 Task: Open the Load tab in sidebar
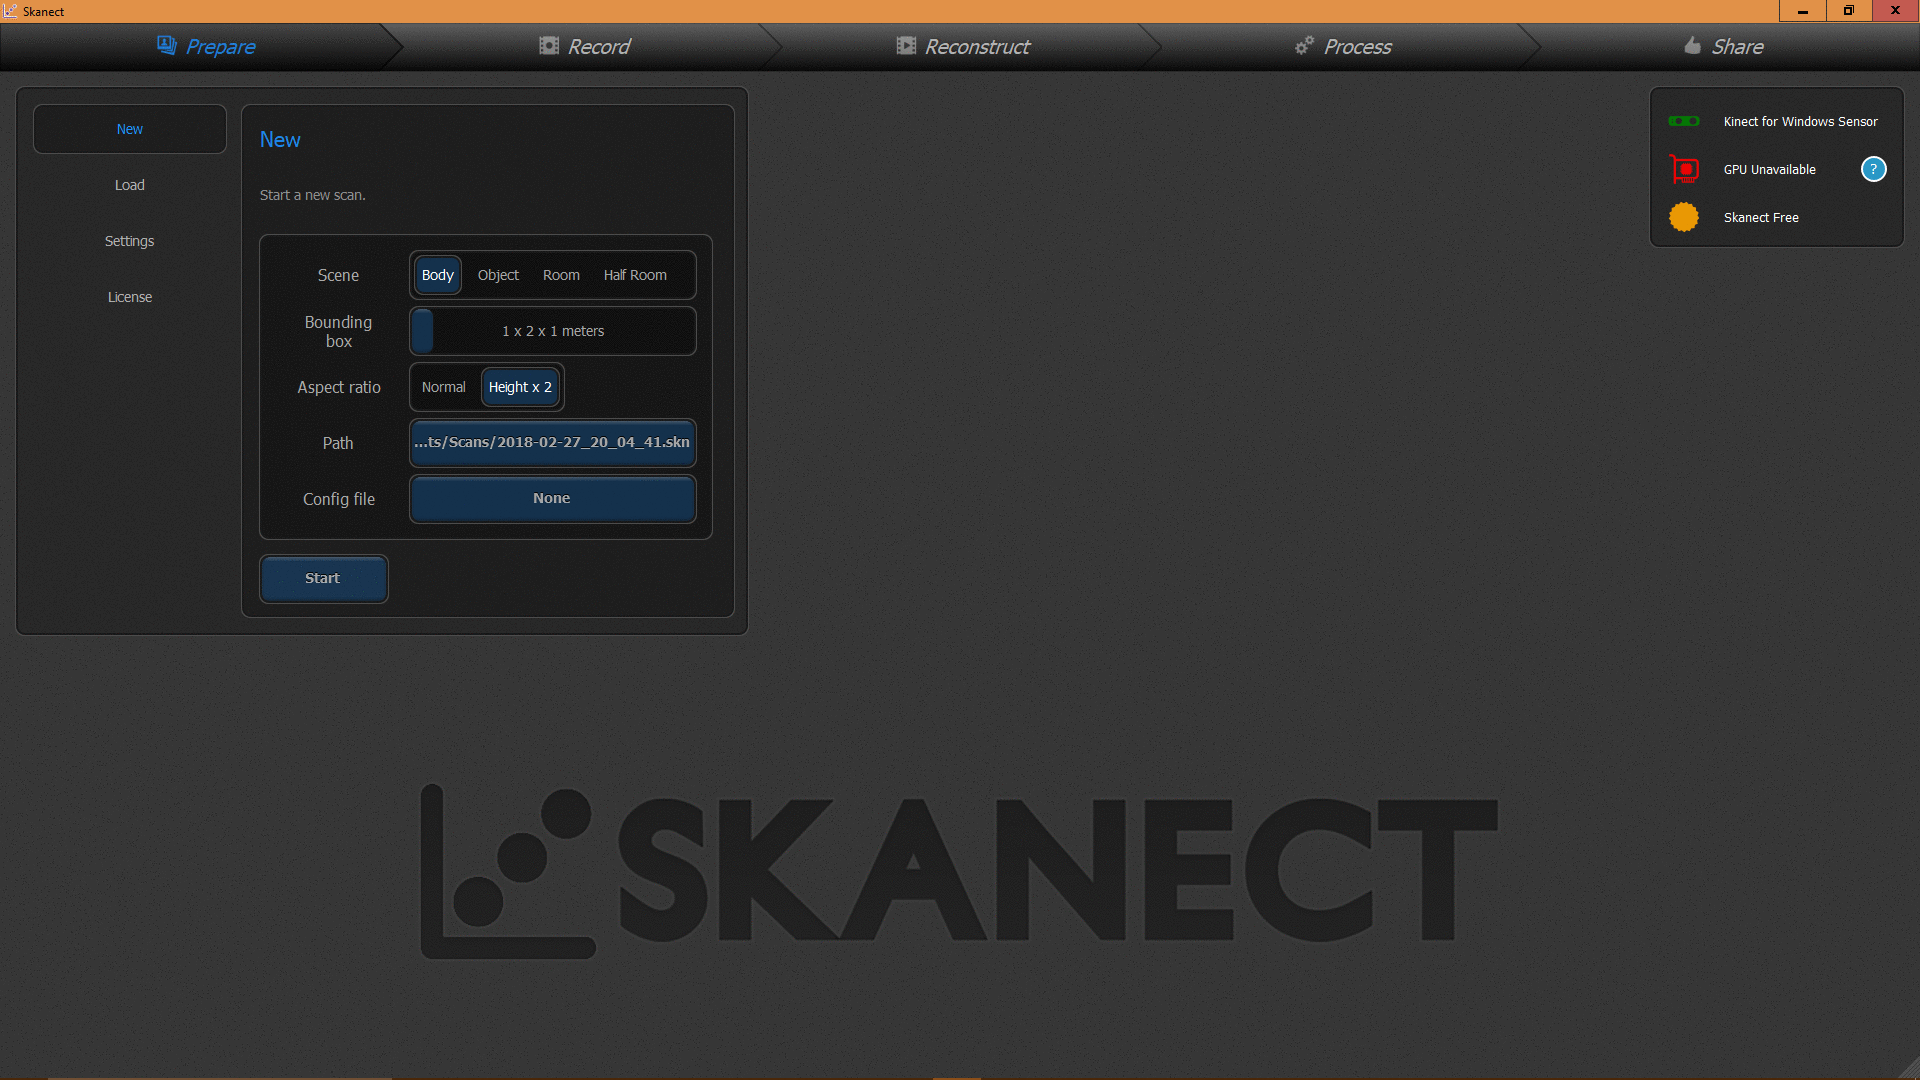(x=130, y=185)
